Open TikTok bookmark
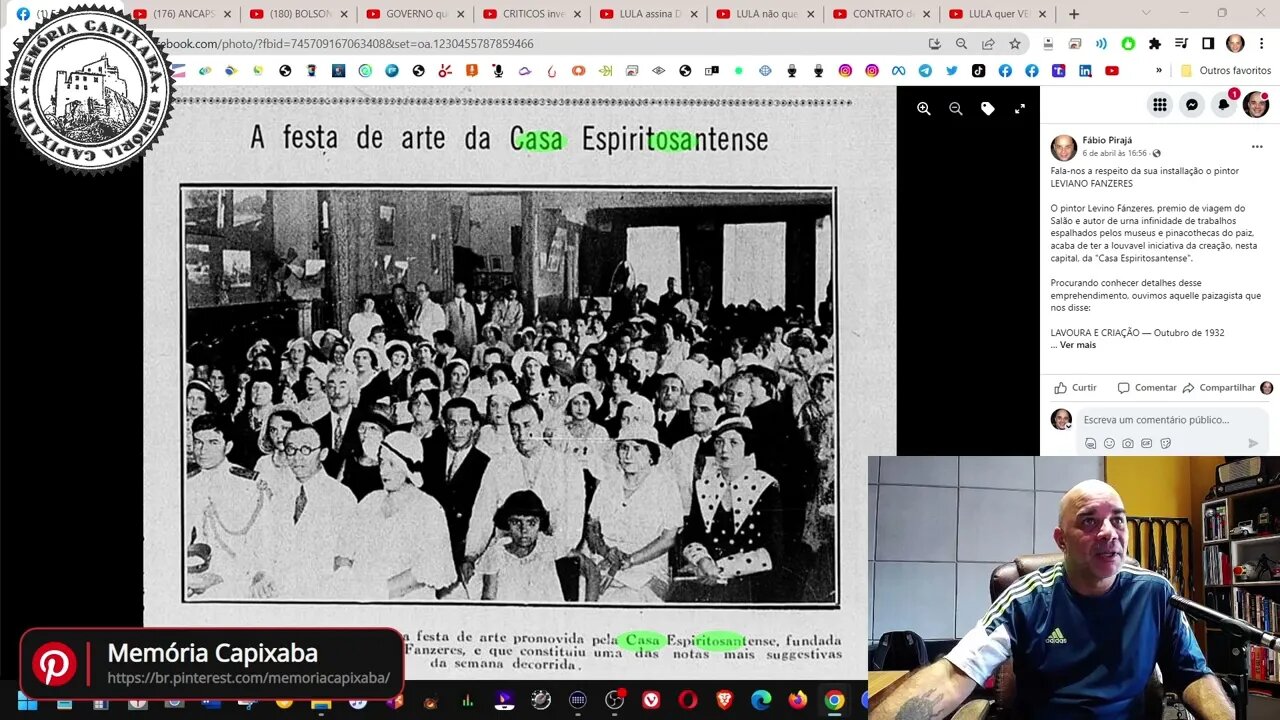Screen dimensions: 1280x720 pyautogui.click(x=978, y=71)
